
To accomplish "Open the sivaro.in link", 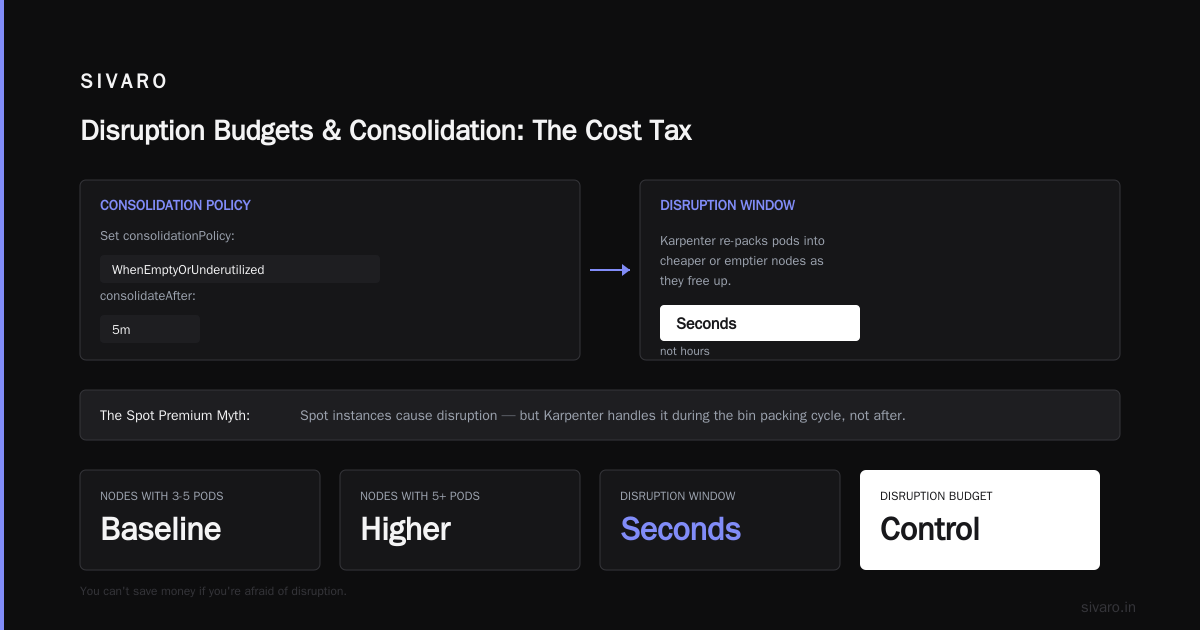I will pos(1108,607).
